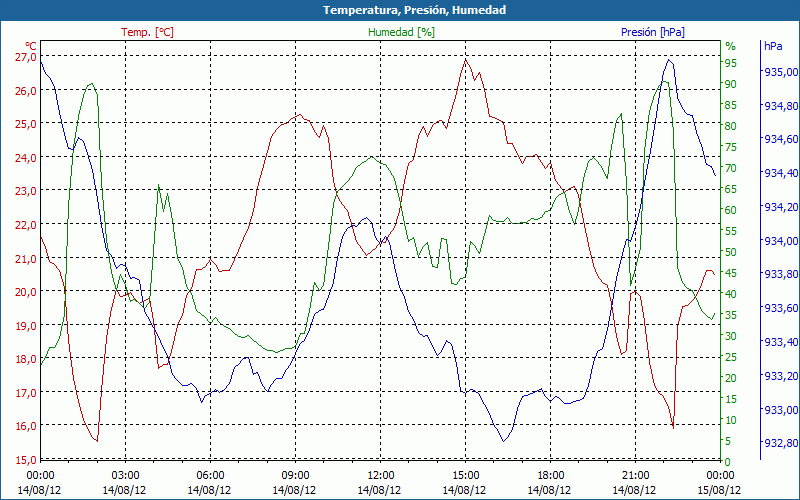The height and width of the screenshot is (500, 800).
Task: Click the '934,20' pressure axis value
Action: click(780, 207)
